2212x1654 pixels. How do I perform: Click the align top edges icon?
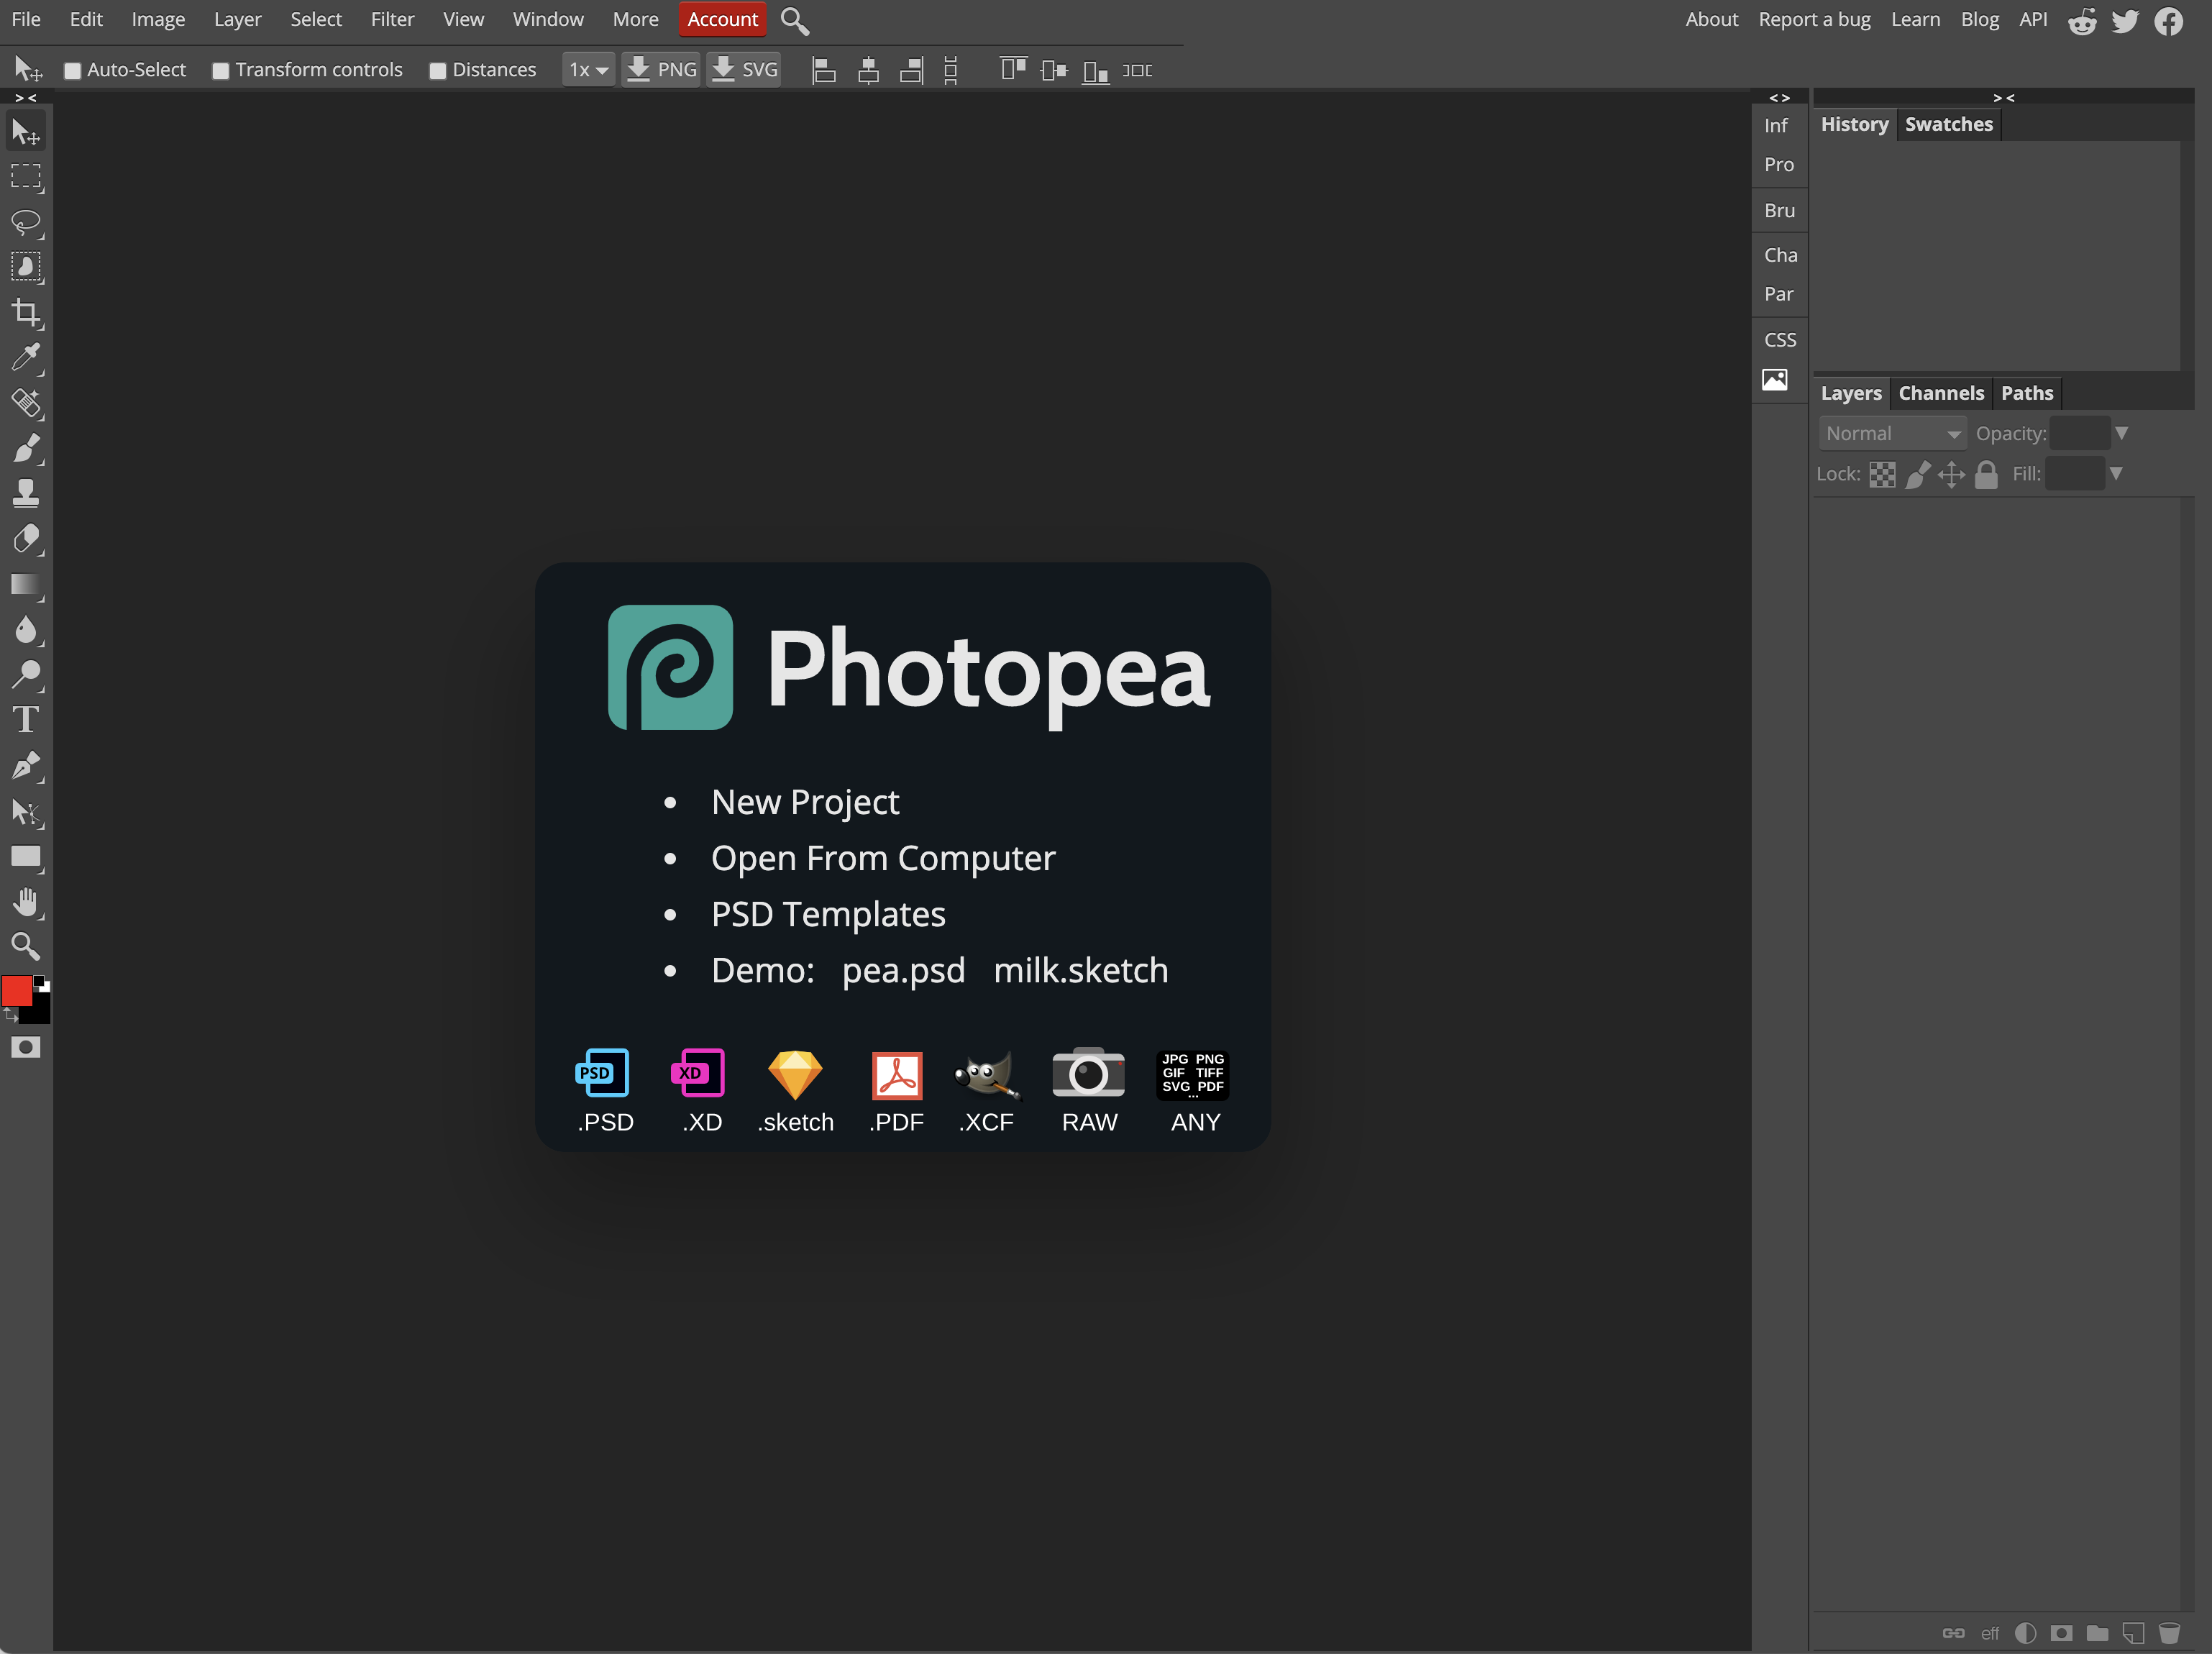coord(1013,70)
